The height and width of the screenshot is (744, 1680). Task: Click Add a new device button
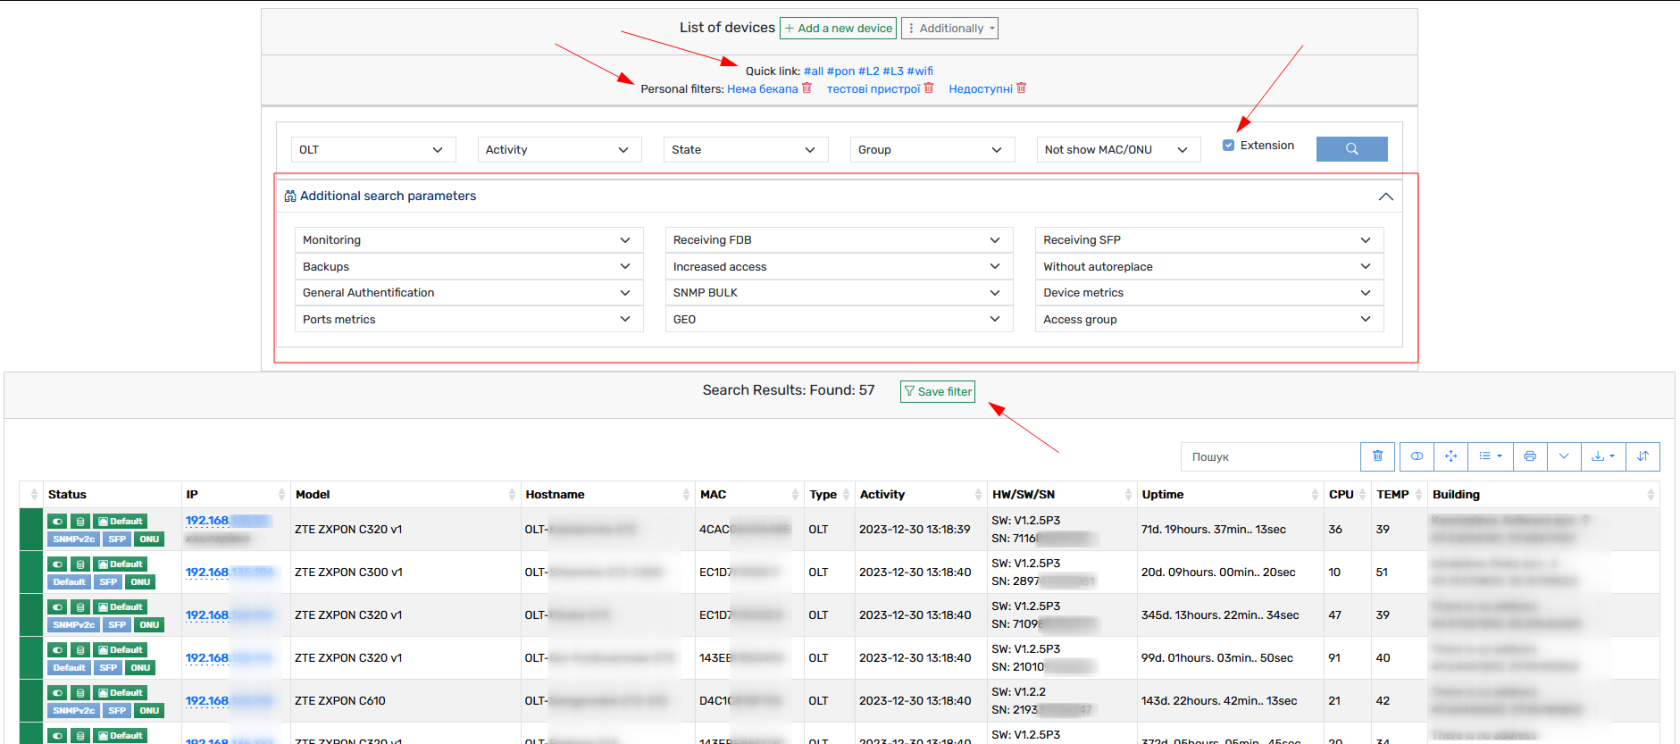(x=838, y=28)
